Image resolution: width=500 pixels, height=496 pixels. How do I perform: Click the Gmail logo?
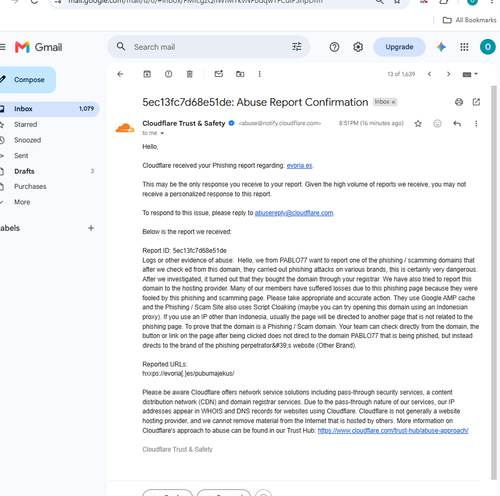(x=39, y=47)
